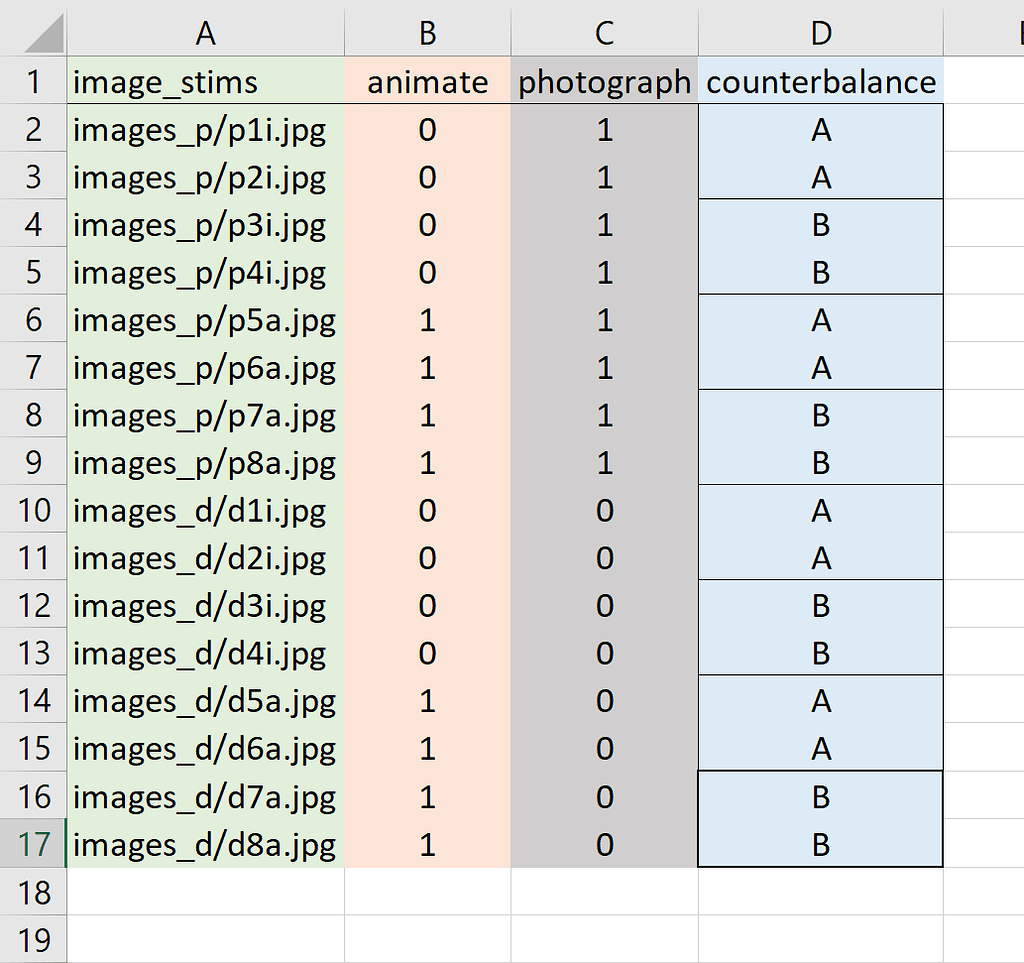
Task: Click the photograph header cell
Action: pos(604,82)
